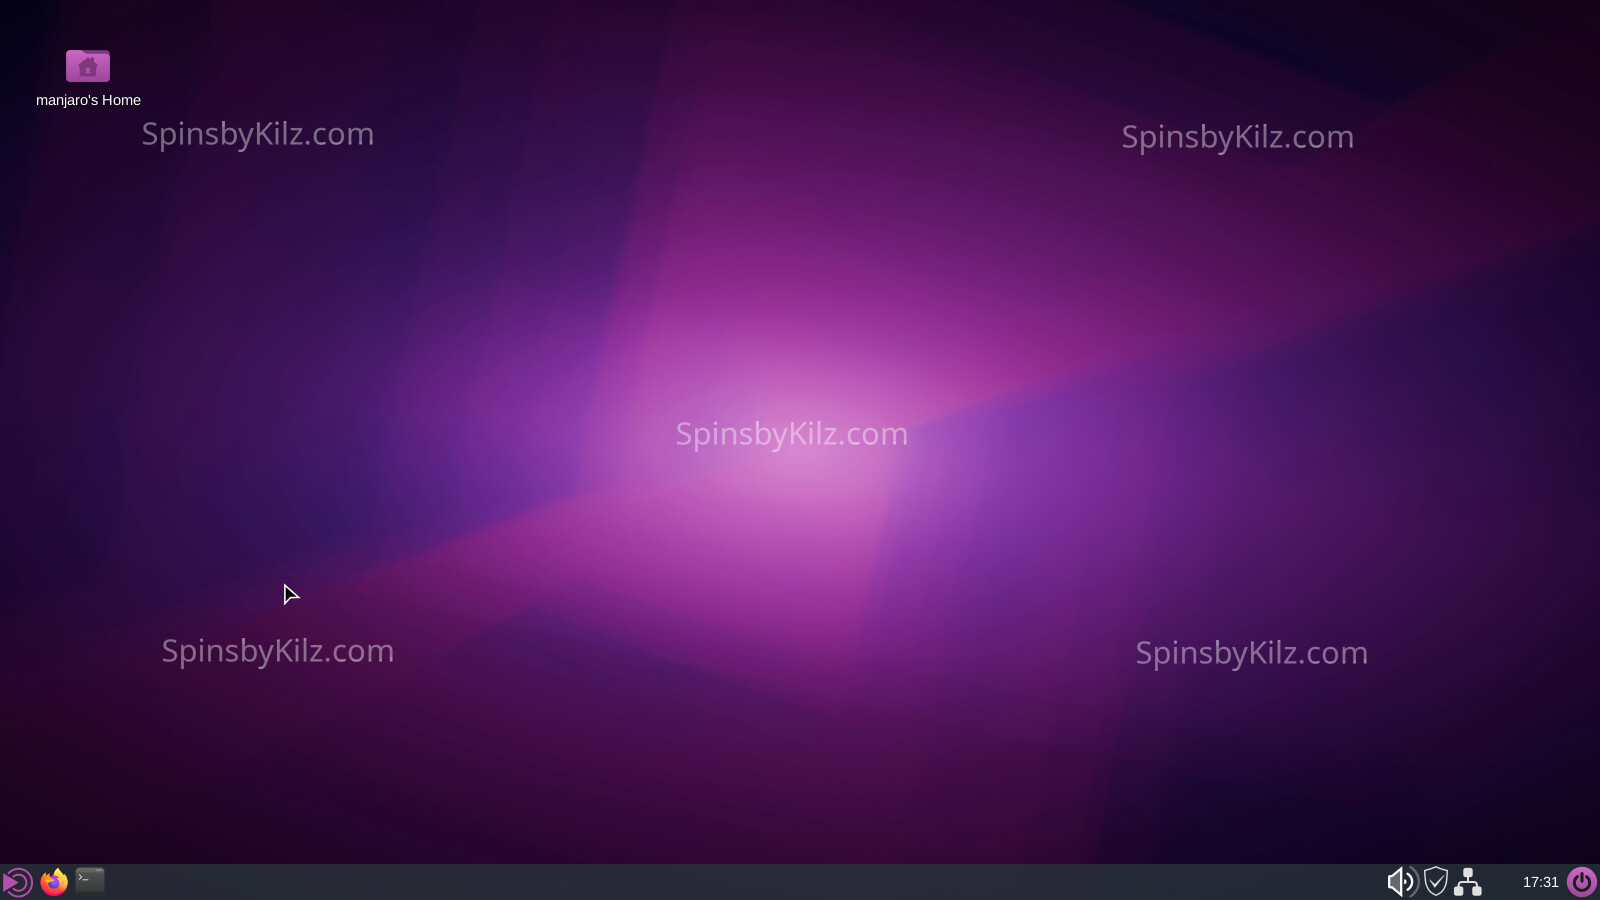The height and width of the screenshot is (900, 1600).
Task: Launch Firefox from the panel
Action: tap(54, 882)
